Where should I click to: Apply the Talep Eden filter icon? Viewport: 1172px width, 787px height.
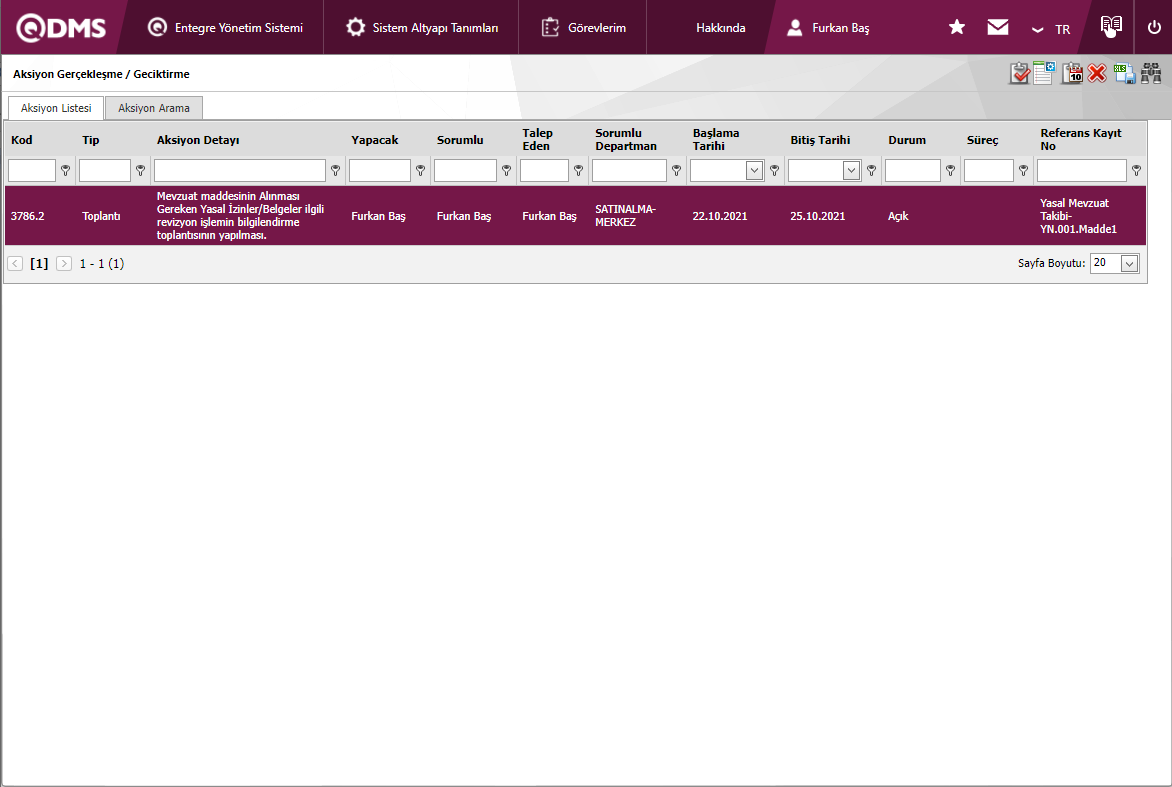(x=579, y=170)
